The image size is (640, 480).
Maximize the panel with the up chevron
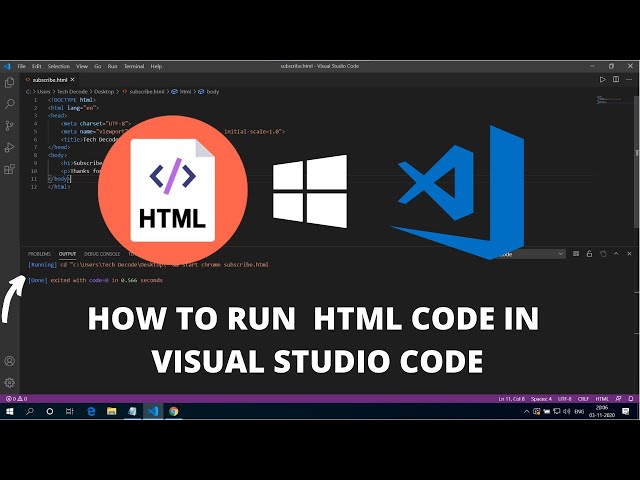click(x=616, y=254)
